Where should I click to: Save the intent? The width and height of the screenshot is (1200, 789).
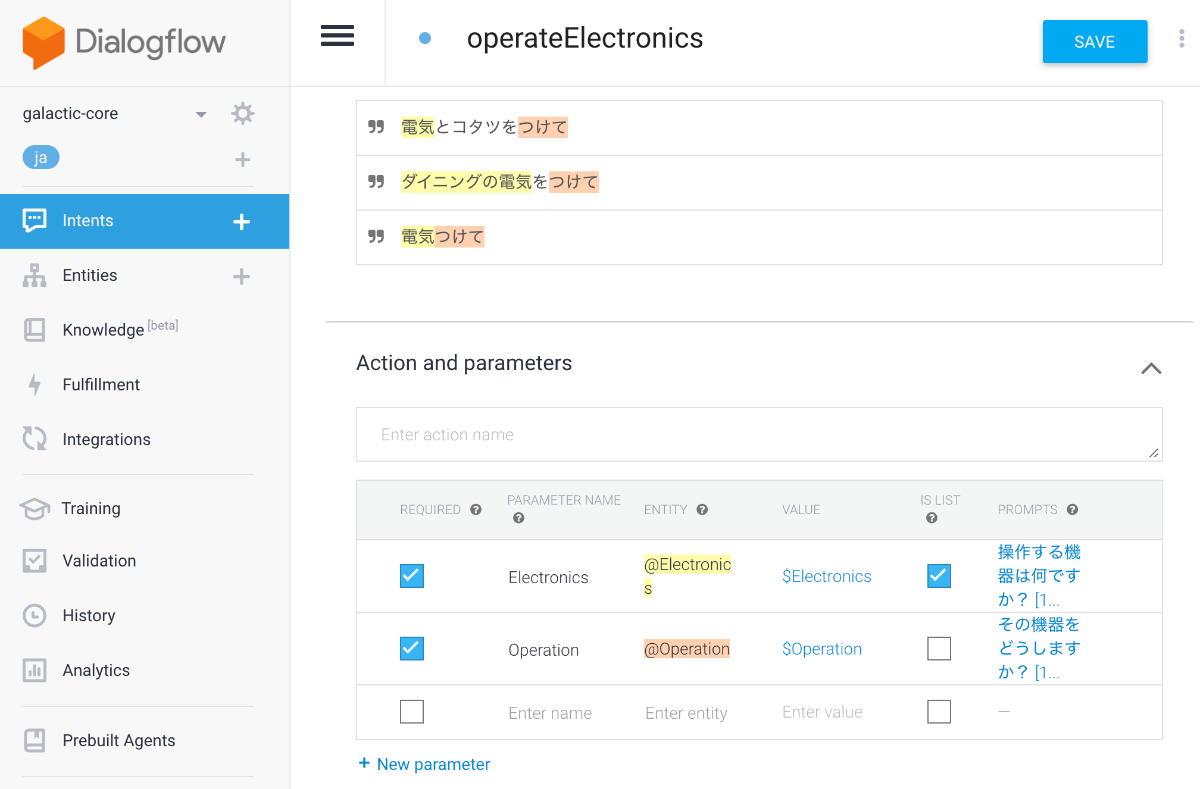pyautogui.click(x=1095, y=42)
